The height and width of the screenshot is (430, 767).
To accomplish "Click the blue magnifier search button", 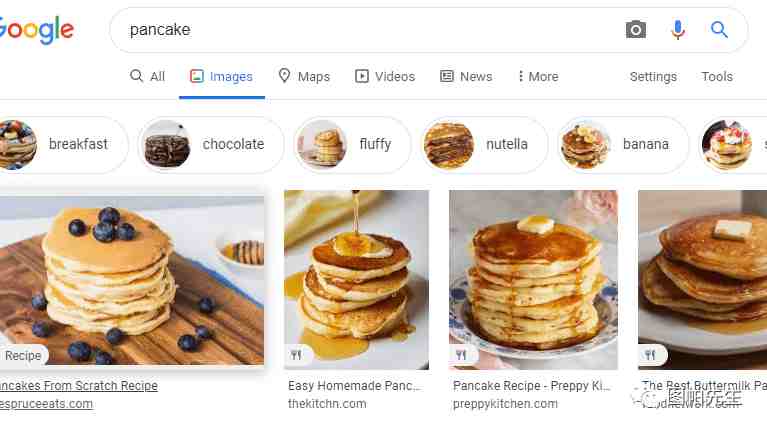I will pos(719,30).
